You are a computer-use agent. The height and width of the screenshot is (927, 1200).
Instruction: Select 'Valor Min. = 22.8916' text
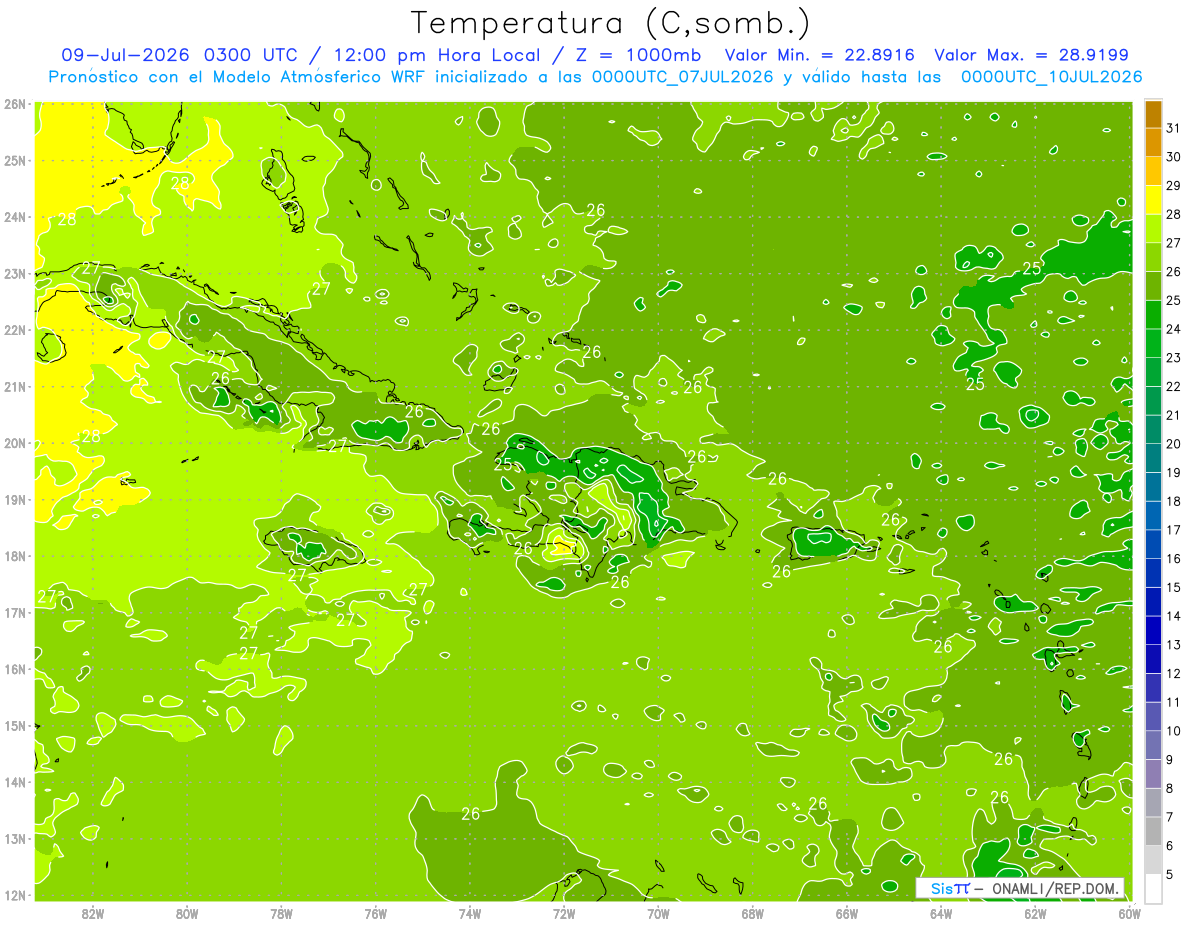820,55
